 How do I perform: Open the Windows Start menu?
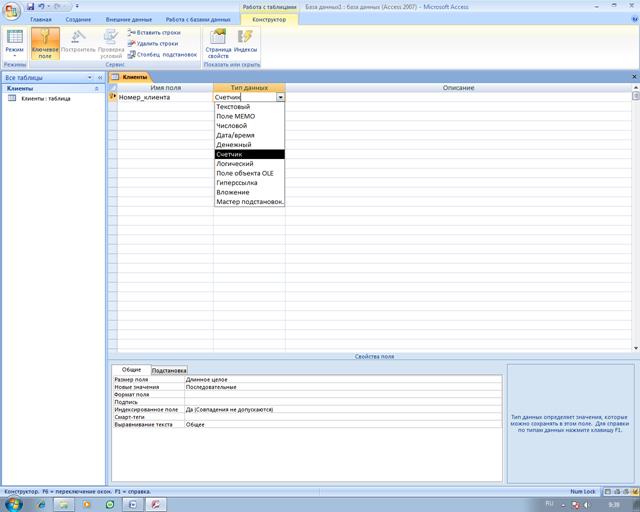pos(14,504)
